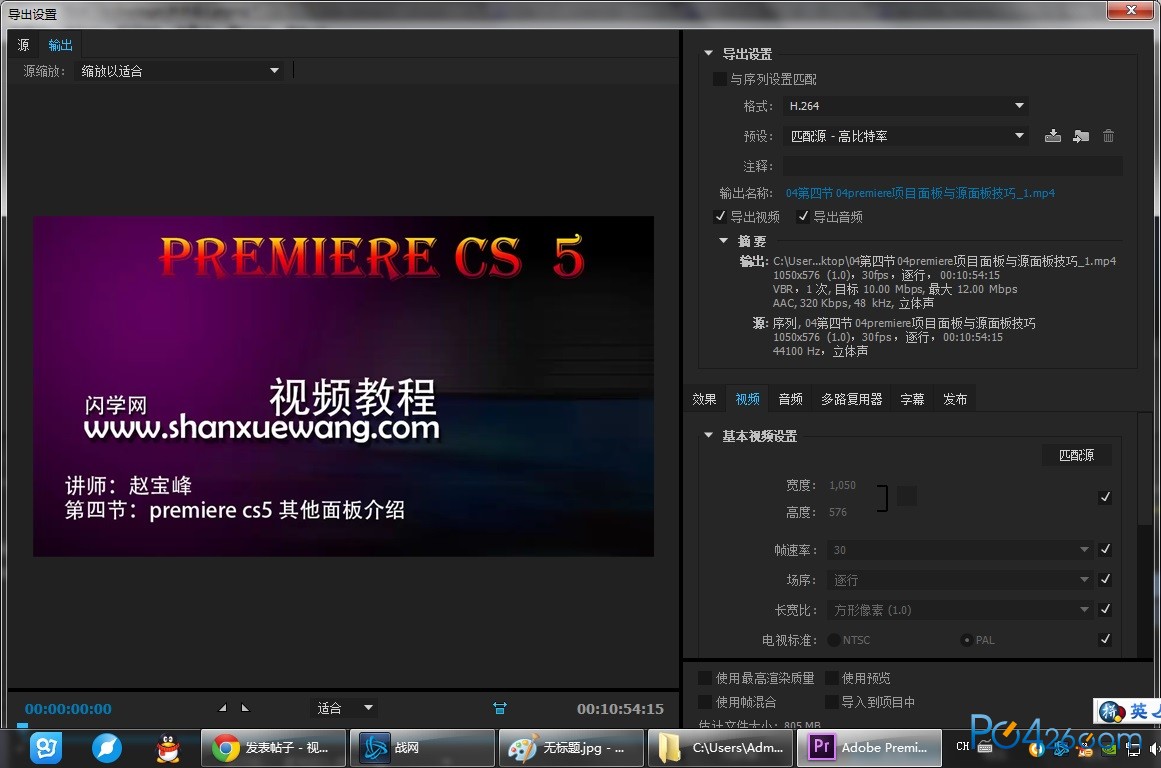The width and height of the screenshot is (1161, 768).
Task: Open the QQ penguin taskbar icon
Action: click(168, 748)
